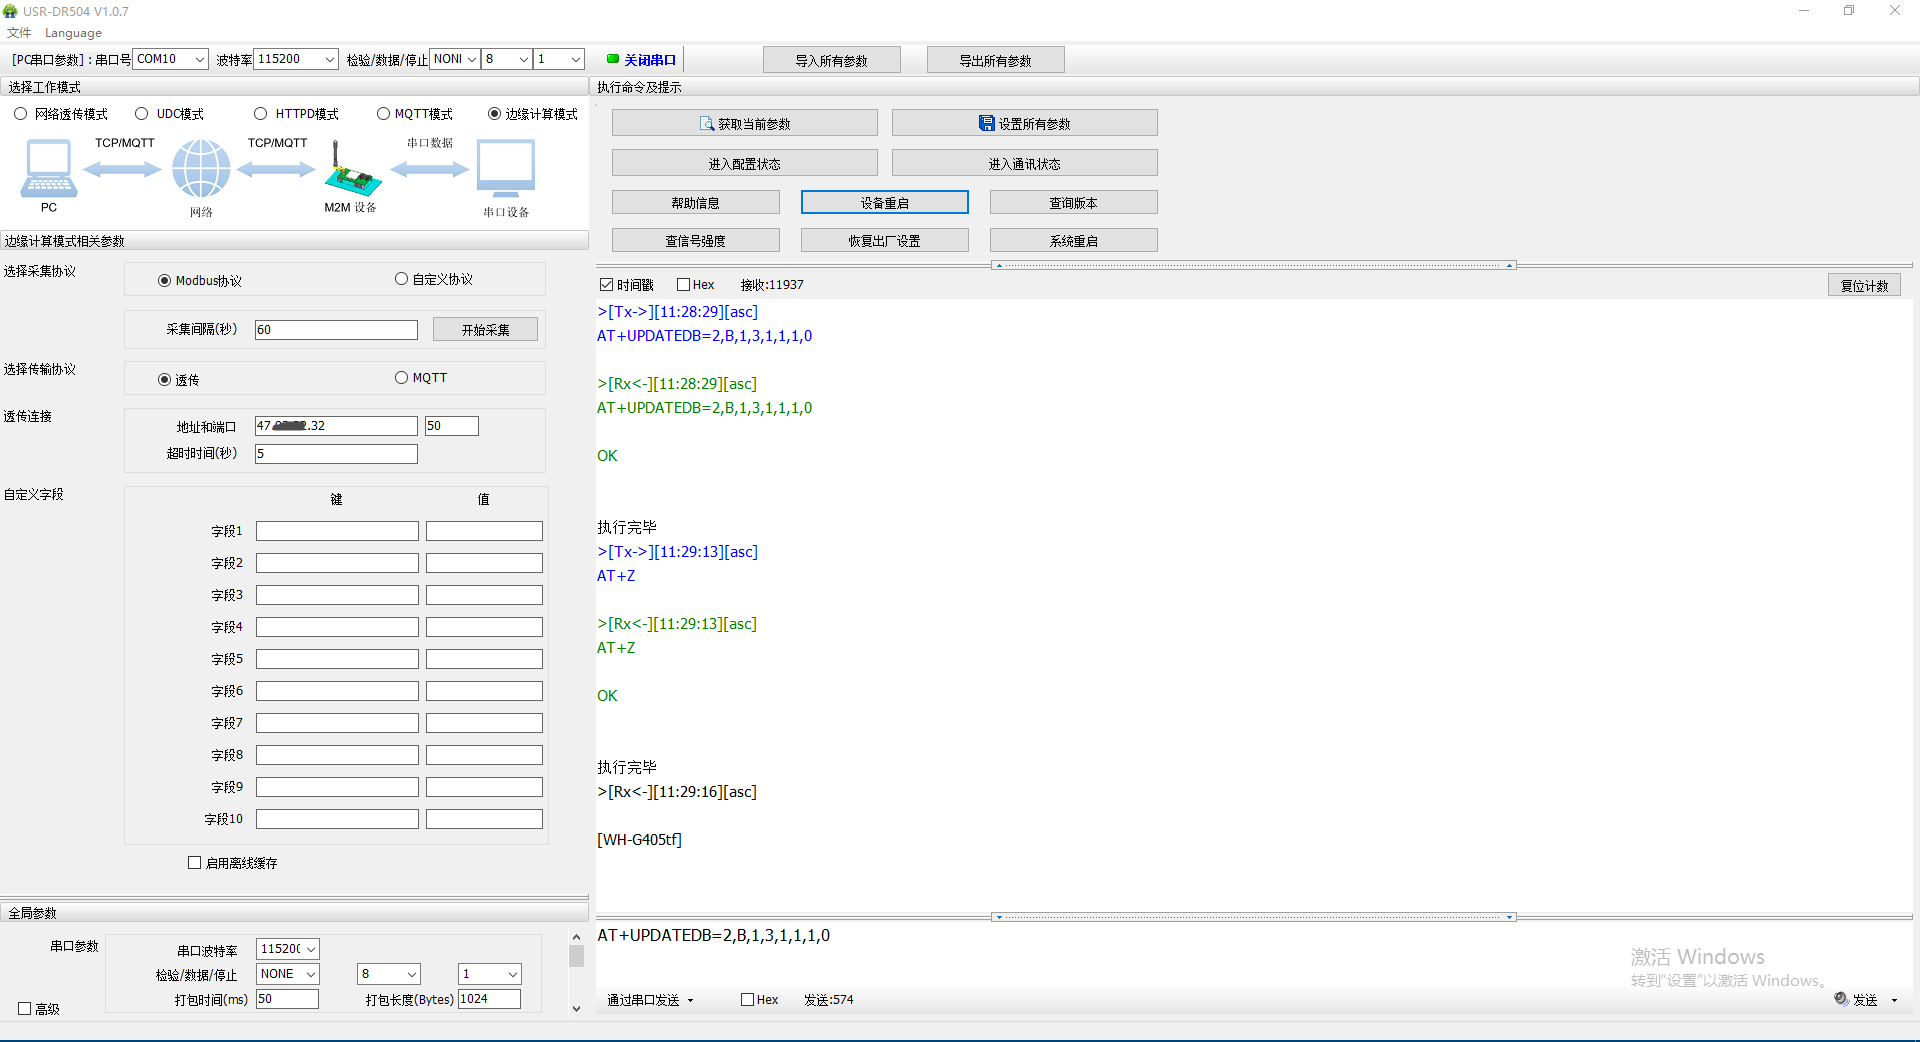Image resolution: width=1920 pixels, height=1042 pixels.
Task: Open the 文件 menu
Action: 19,33
